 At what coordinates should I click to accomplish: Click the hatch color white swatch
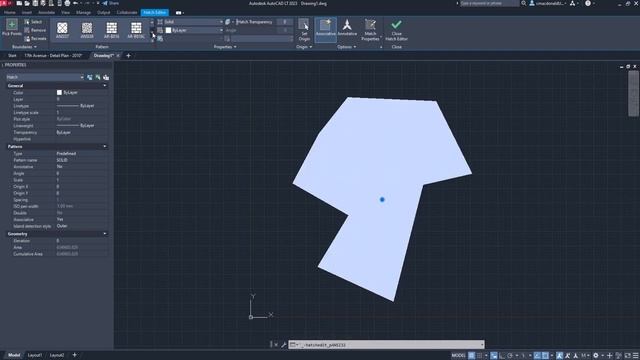(168, 30)
